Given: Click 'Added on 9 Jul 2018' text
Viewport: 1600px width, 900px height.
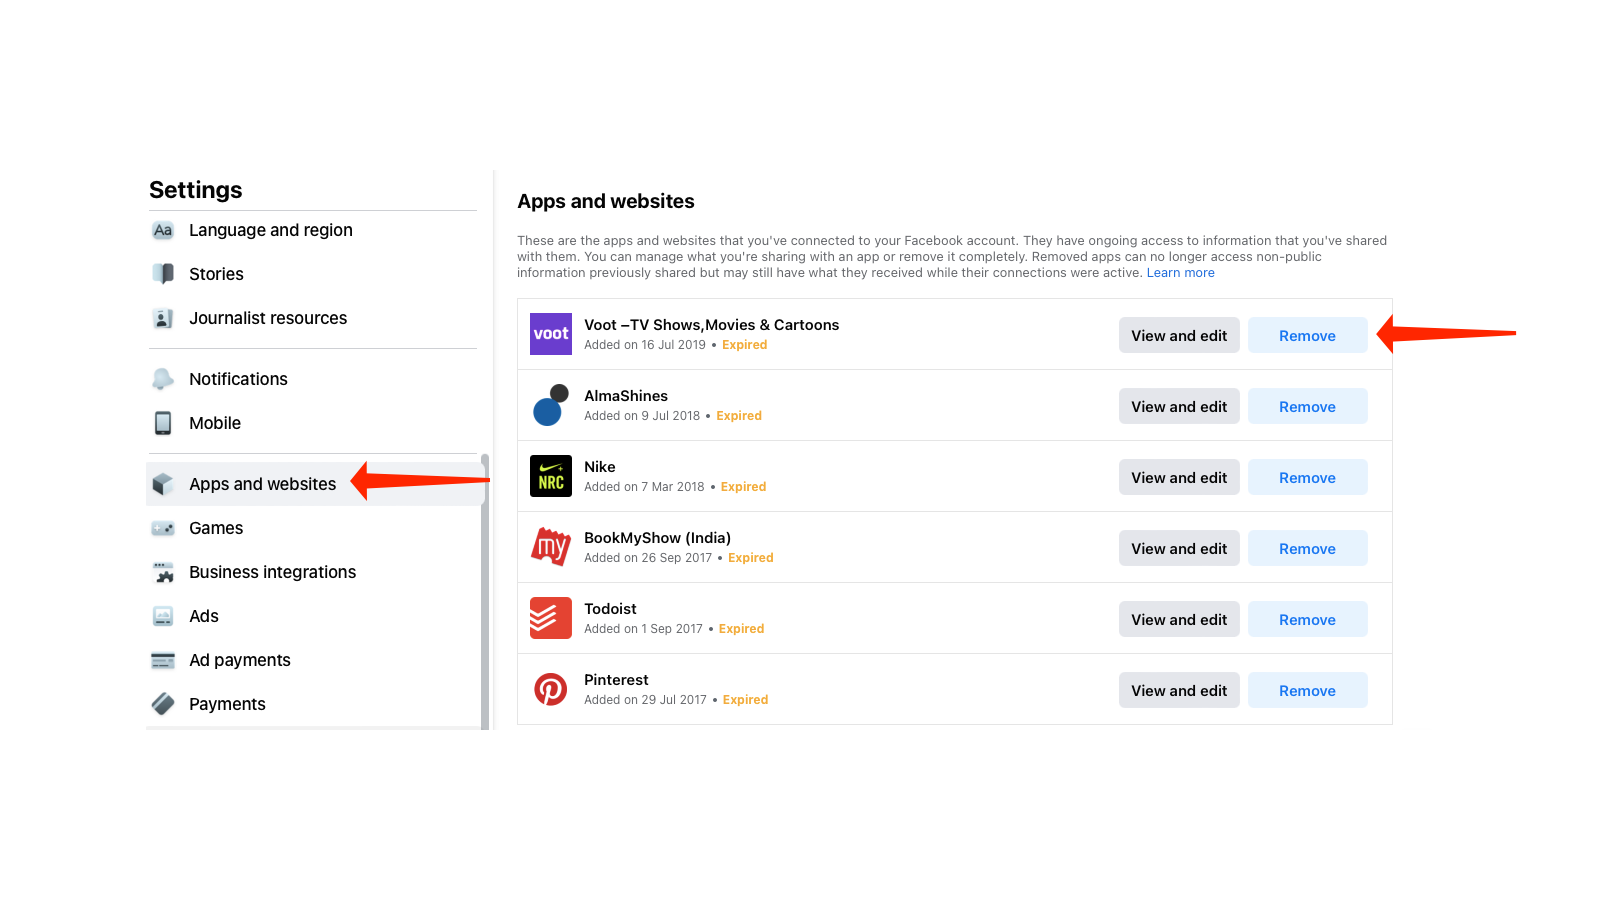Looking at the screenshot, I should [642, 416].
